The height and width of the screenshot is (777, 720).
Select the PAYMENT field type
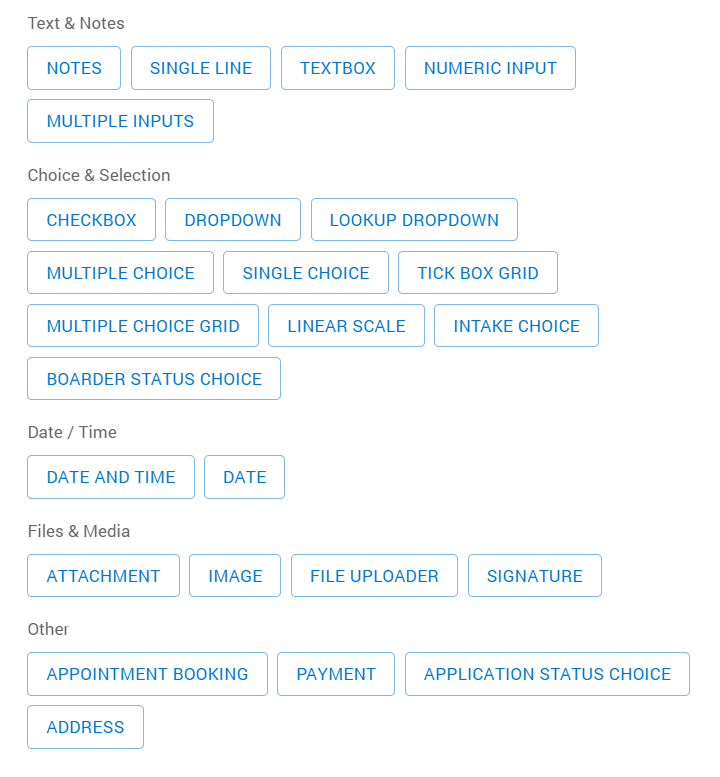(x=336, y=674)
